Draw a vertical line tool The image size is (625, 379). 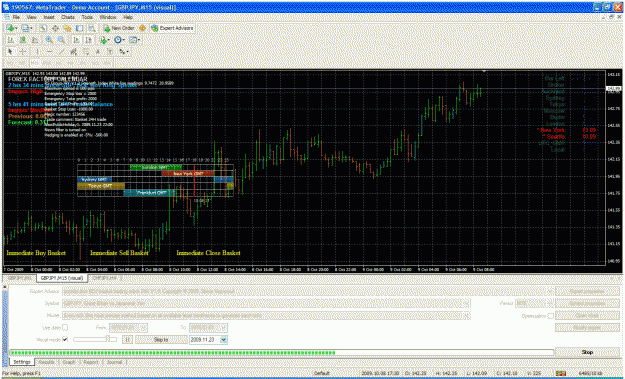(37, 51)
